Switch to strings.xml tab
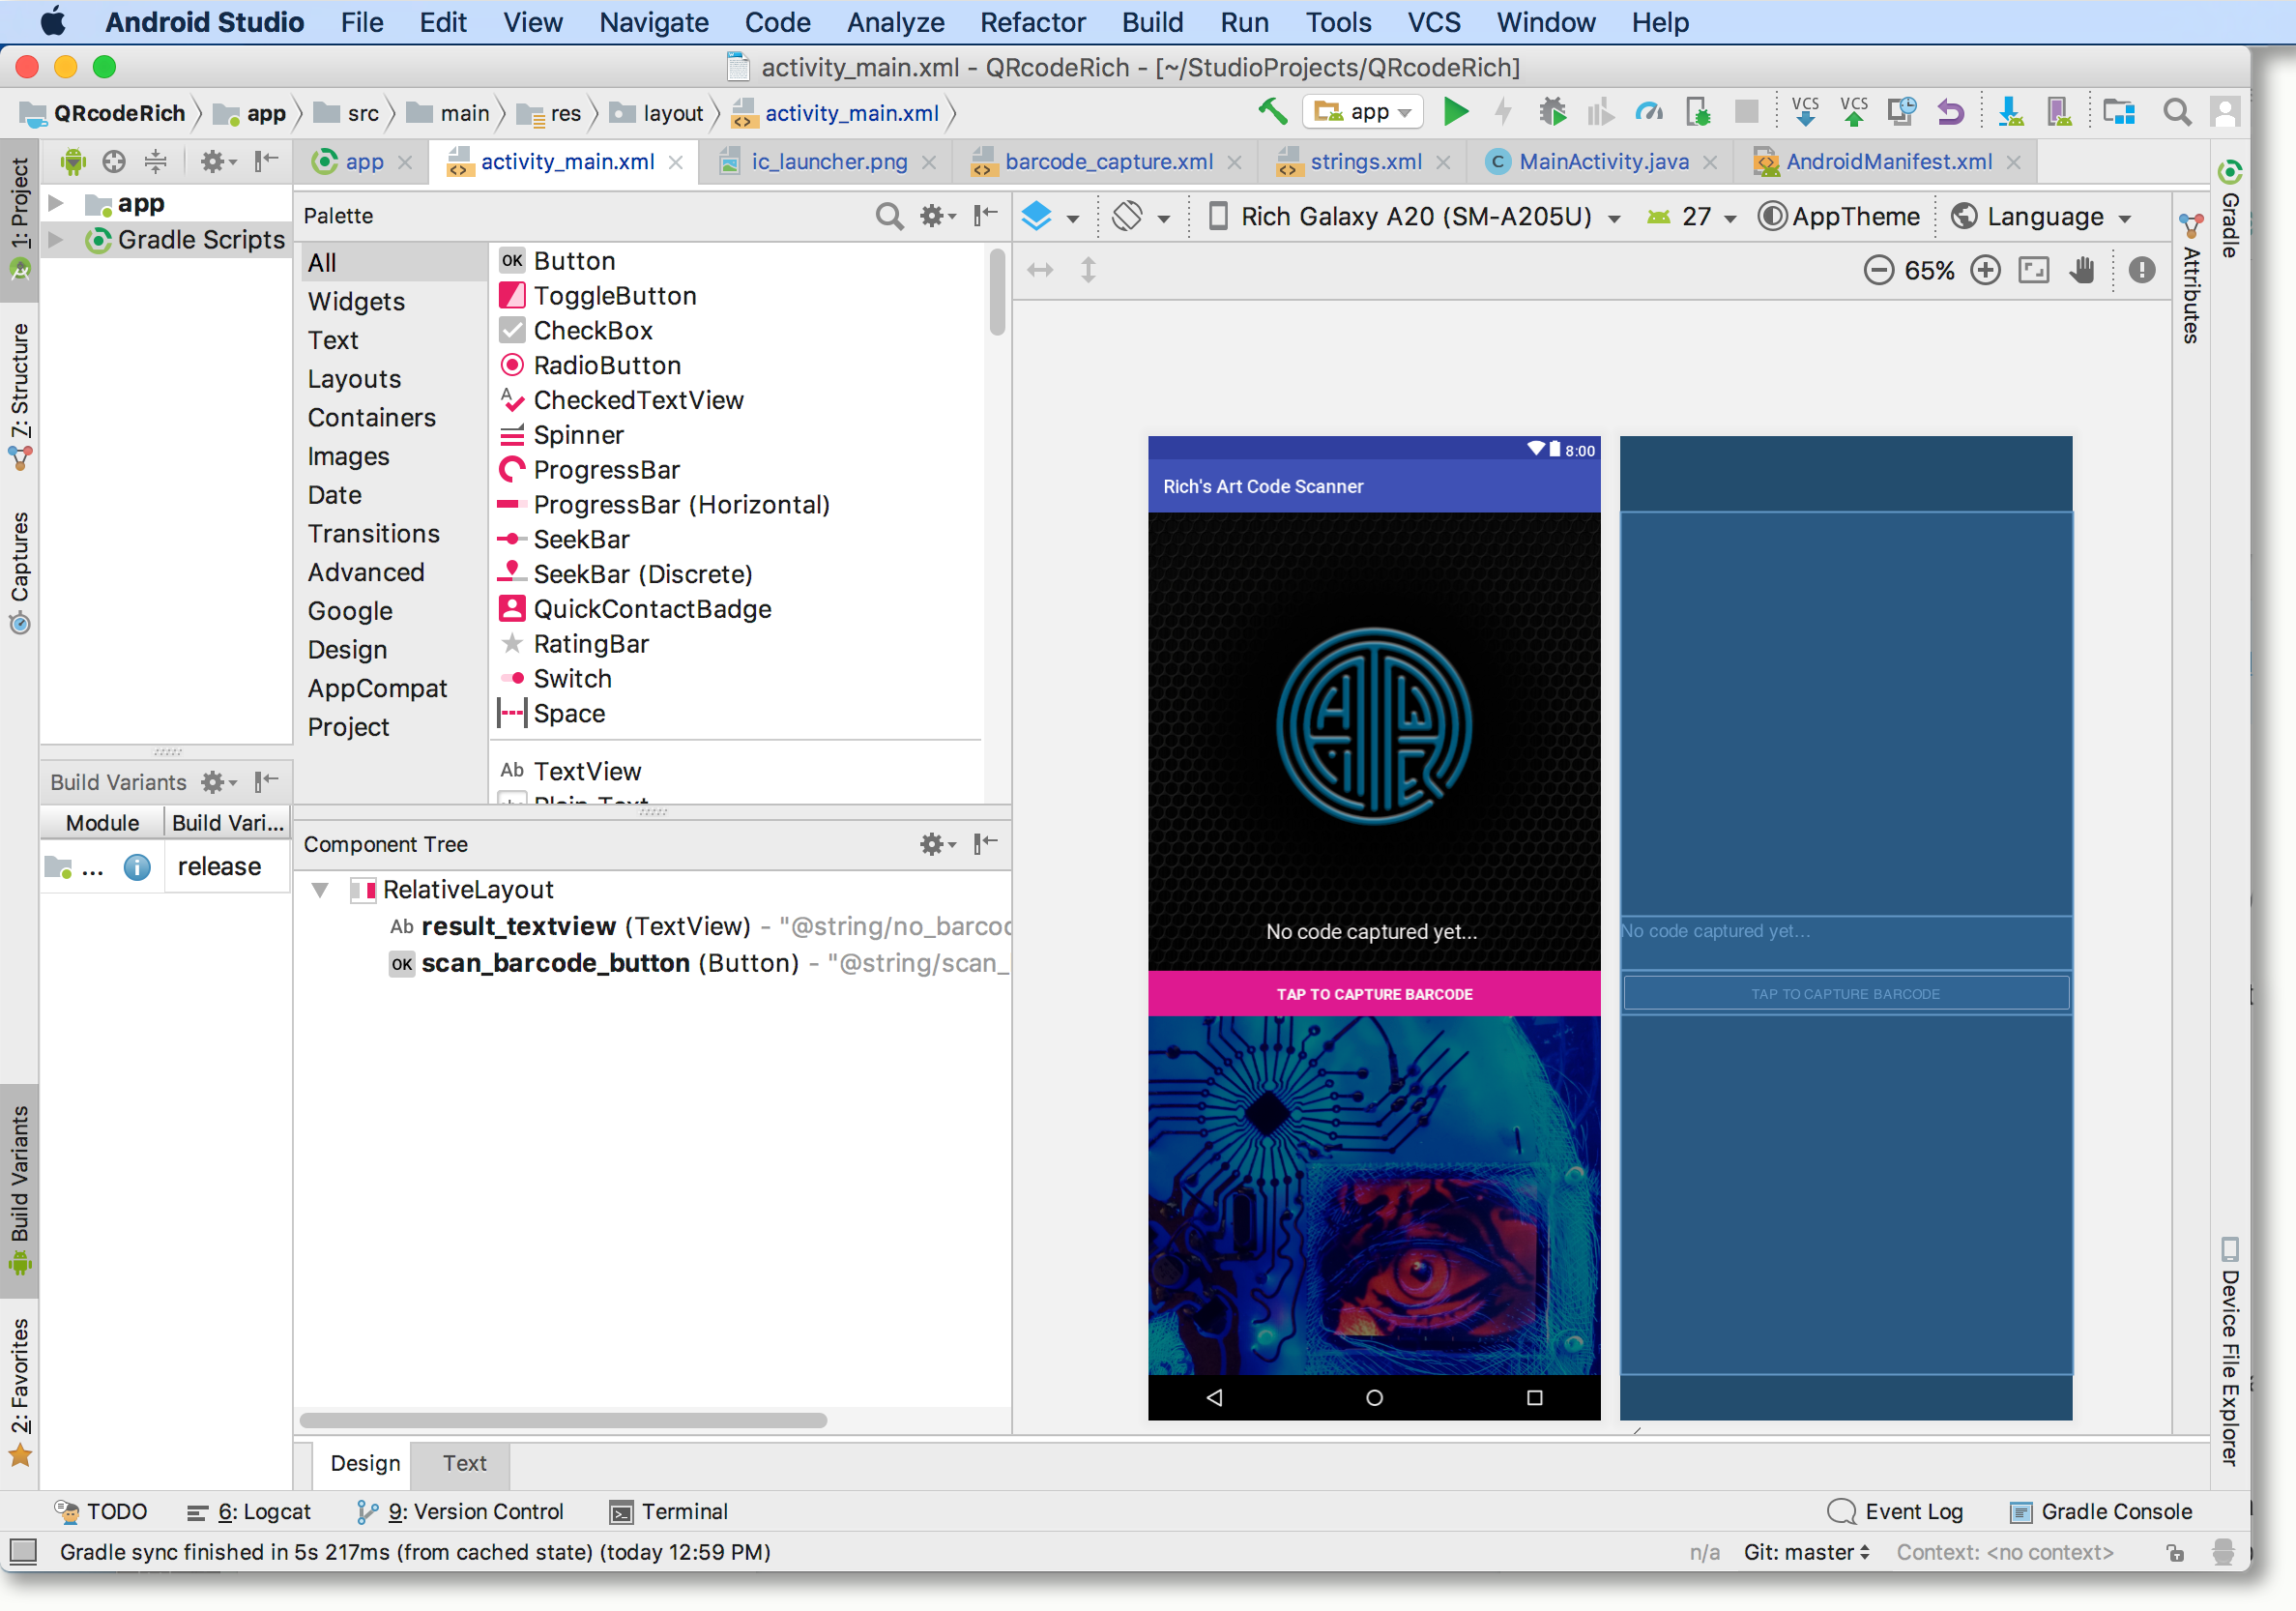The height and width of the screenshot is (1611, 2296). 1365,162
